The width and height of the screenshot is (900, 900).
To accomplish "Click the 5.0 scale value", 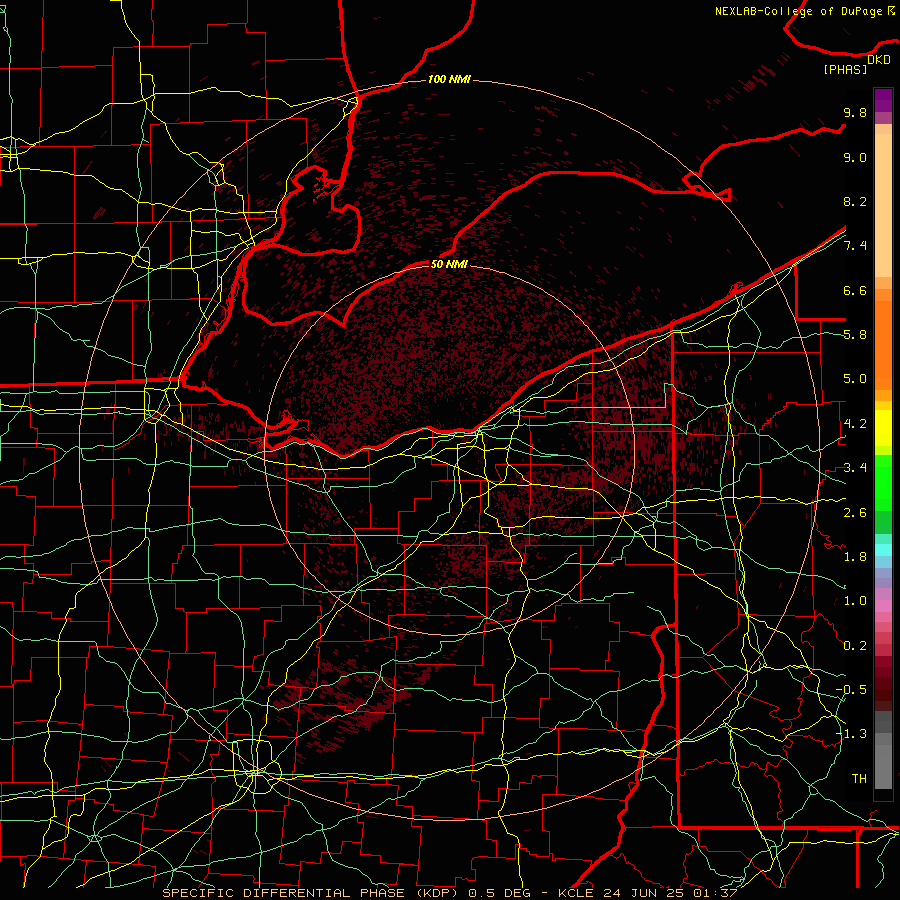I will click(855, 379).
